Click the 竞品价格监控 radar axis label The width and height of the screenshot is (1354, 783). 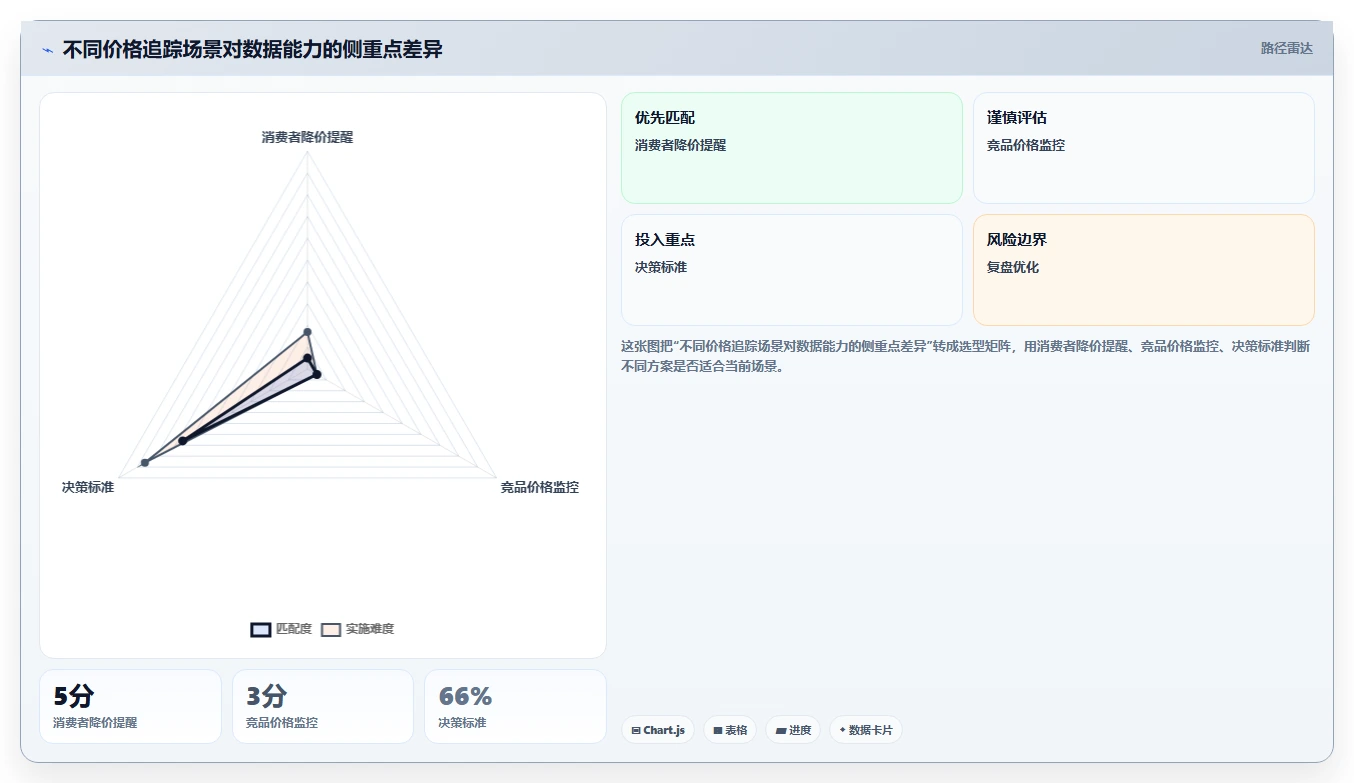(539, 487)
